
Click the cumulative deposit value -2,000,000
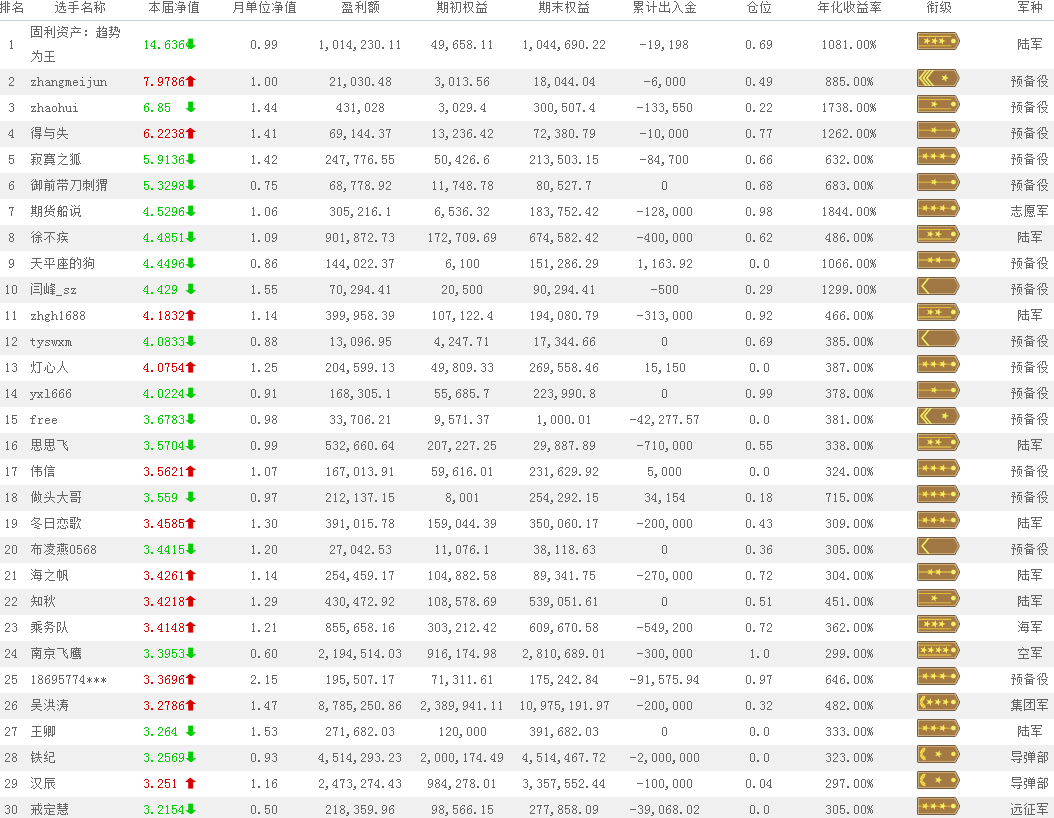click(664, 758)
